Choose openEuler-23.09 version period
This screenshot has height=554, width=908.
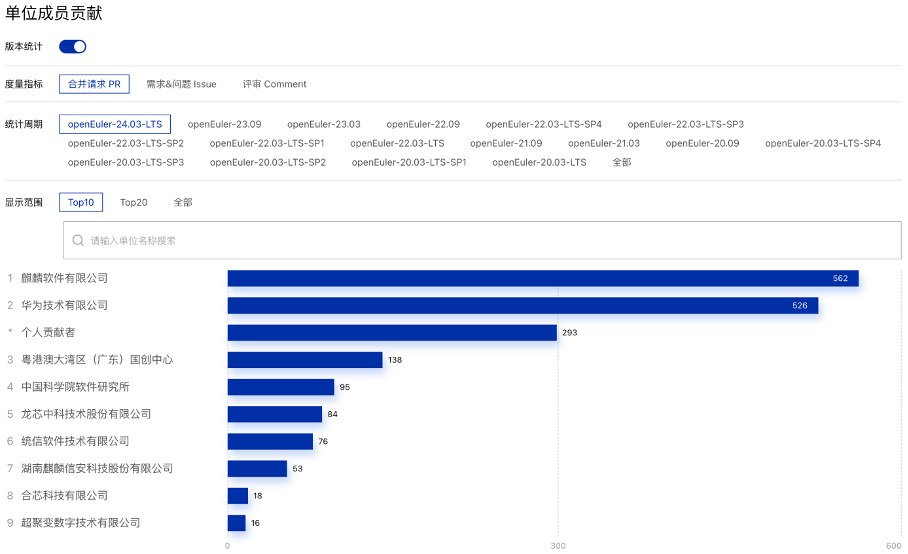coord(224,124)
